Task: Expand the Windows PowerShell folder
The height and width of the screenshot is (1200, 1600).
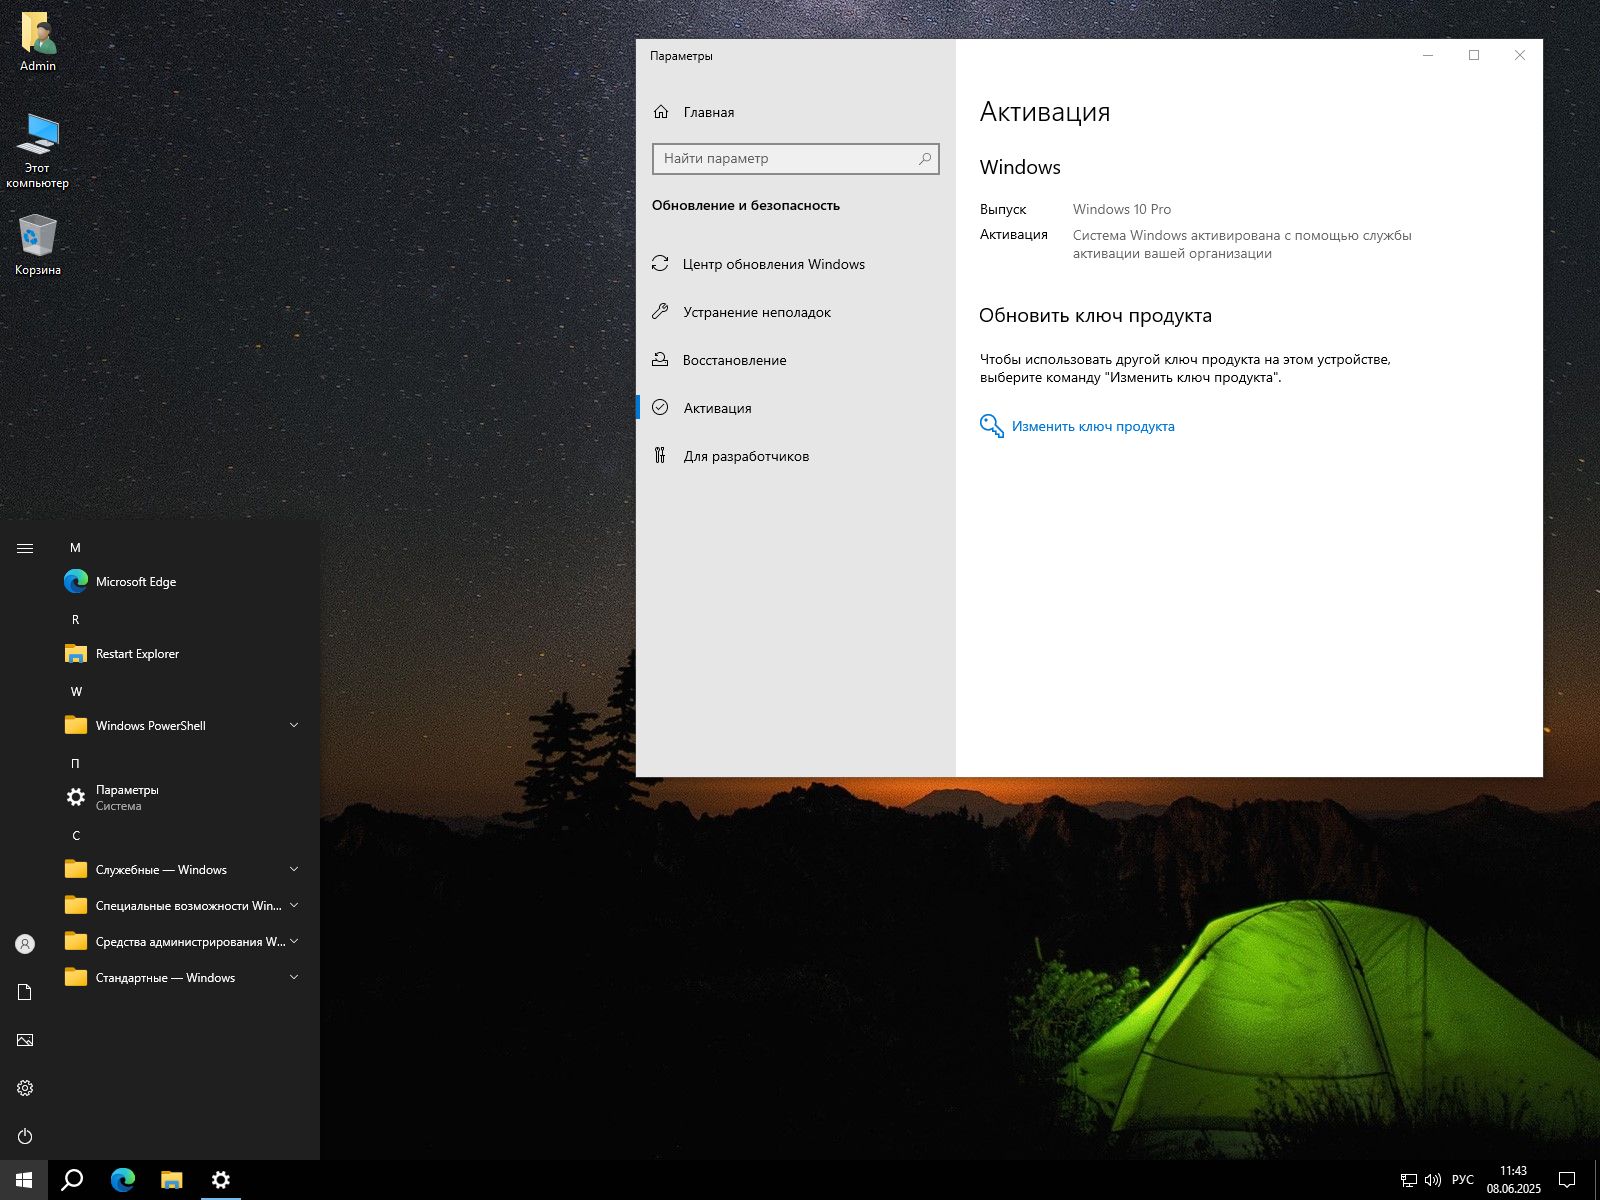Action: pyautogui.click(x=185, y=726)
